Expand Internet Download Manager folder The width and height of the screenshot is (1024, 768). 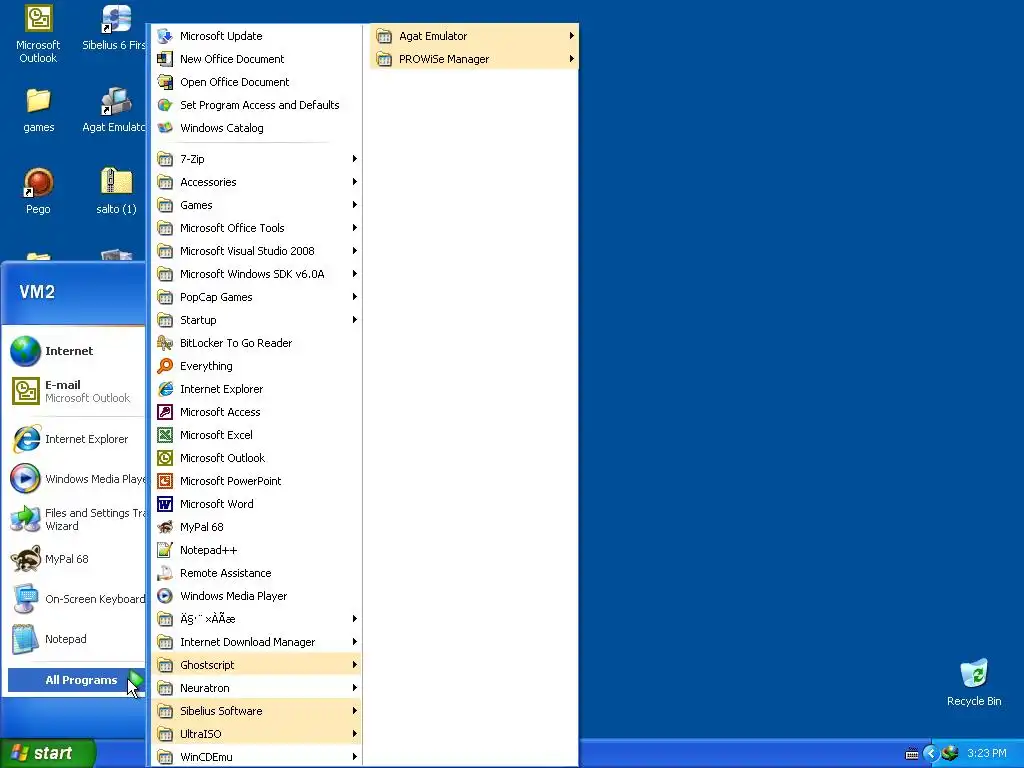coord(256,642)
